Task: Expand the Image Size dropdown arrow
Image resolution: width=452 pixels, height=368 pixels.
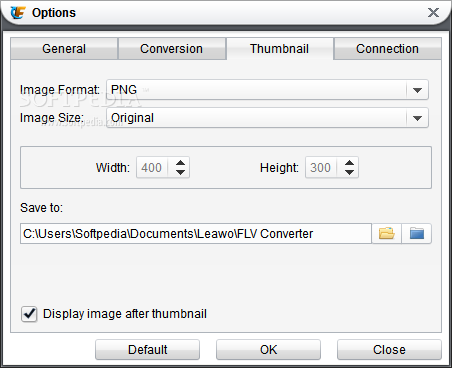Action: (x=417, y=118)
